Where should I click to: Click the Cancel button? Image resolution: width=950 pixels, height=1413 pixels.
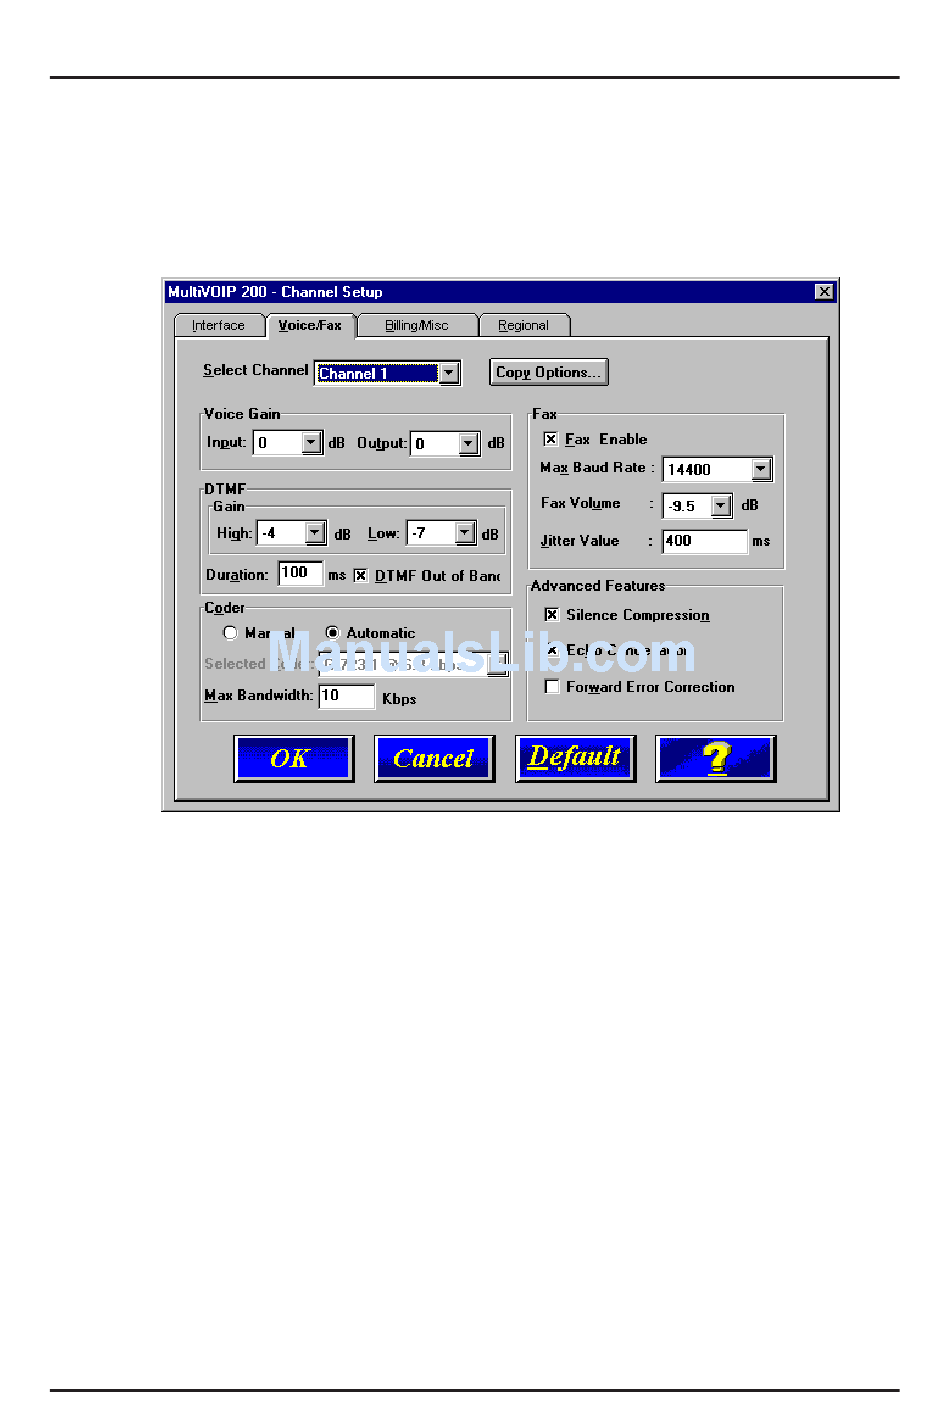(434, 758)
